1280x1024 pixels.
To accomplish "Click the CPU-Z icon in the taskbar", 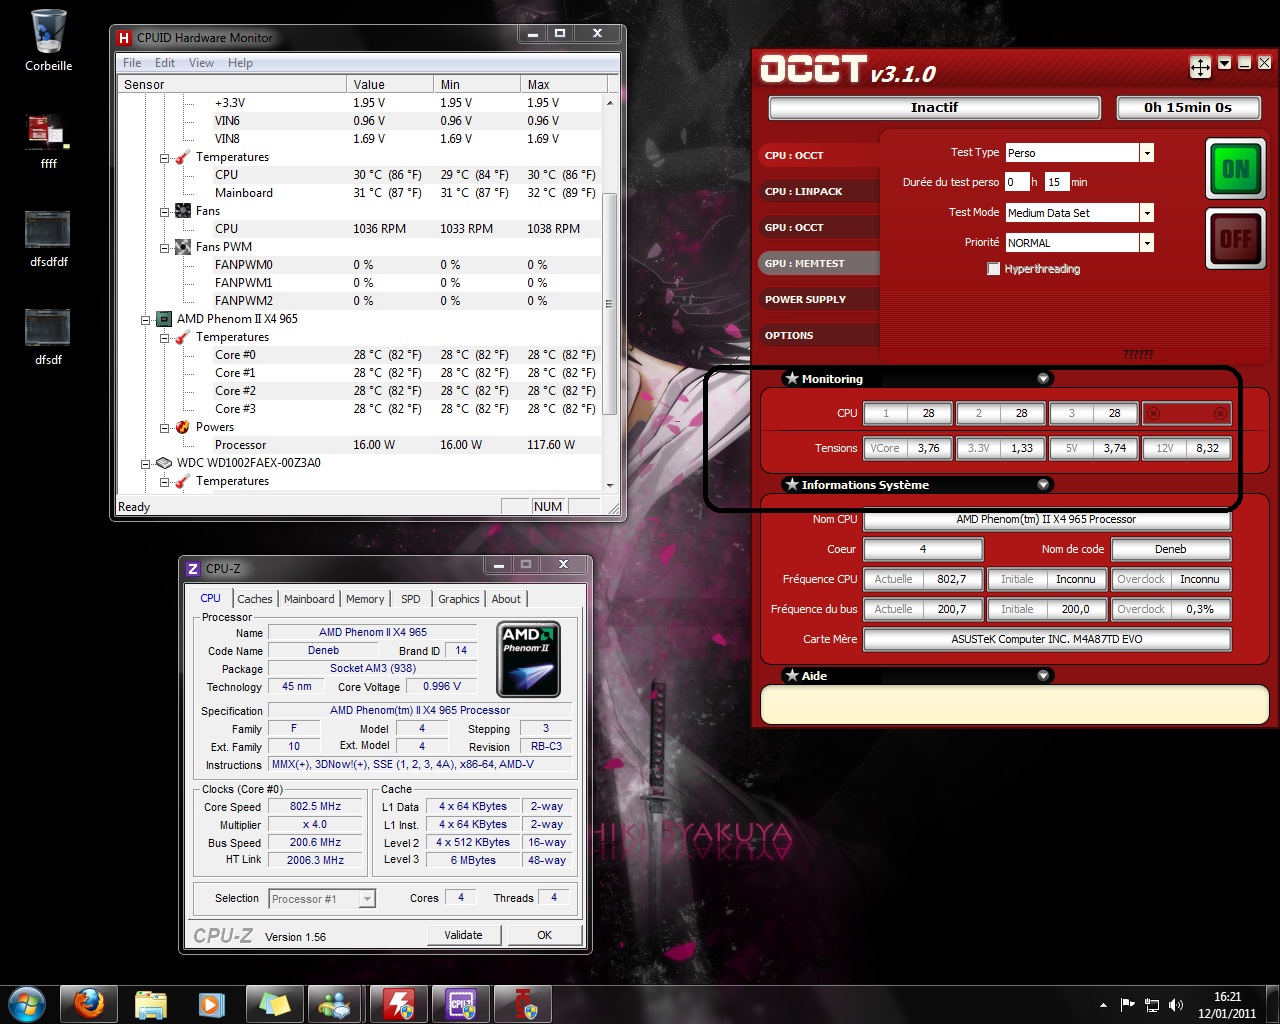I will (x=461, y=1003).
